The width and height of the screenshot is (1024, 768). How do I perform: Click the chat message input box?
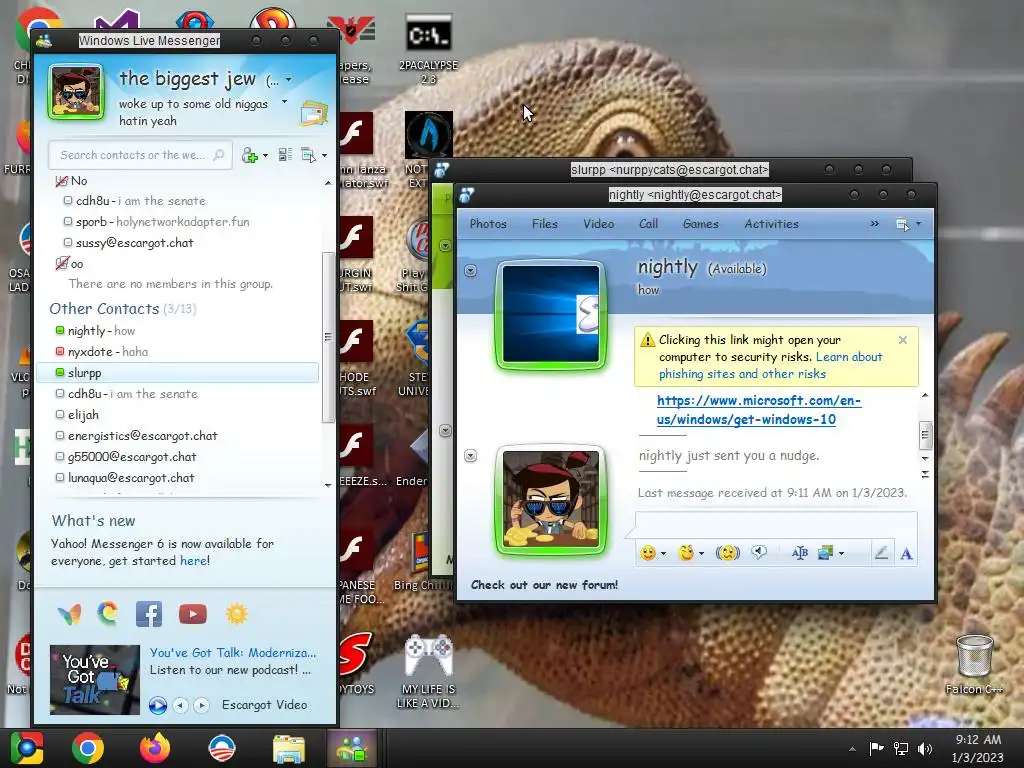(776, 525)
